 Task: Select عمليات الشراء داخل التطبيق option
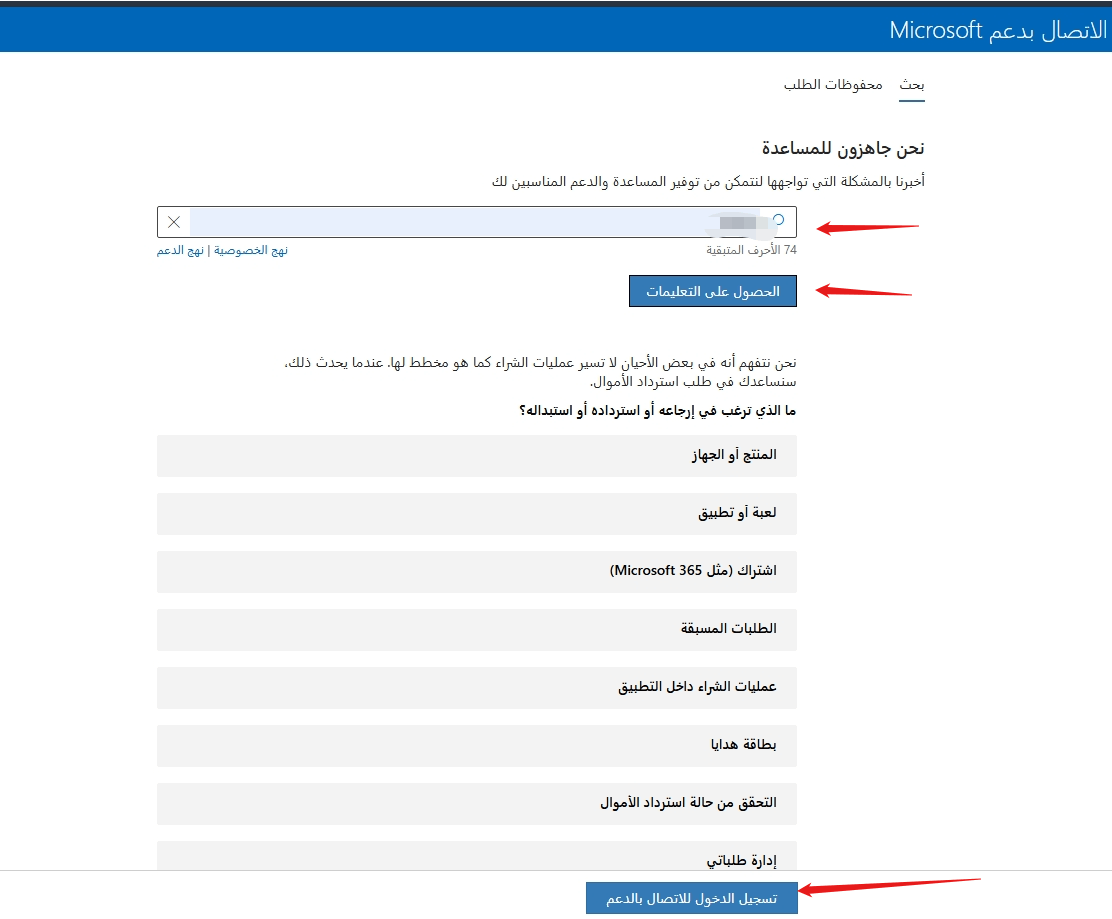(477, 687)
